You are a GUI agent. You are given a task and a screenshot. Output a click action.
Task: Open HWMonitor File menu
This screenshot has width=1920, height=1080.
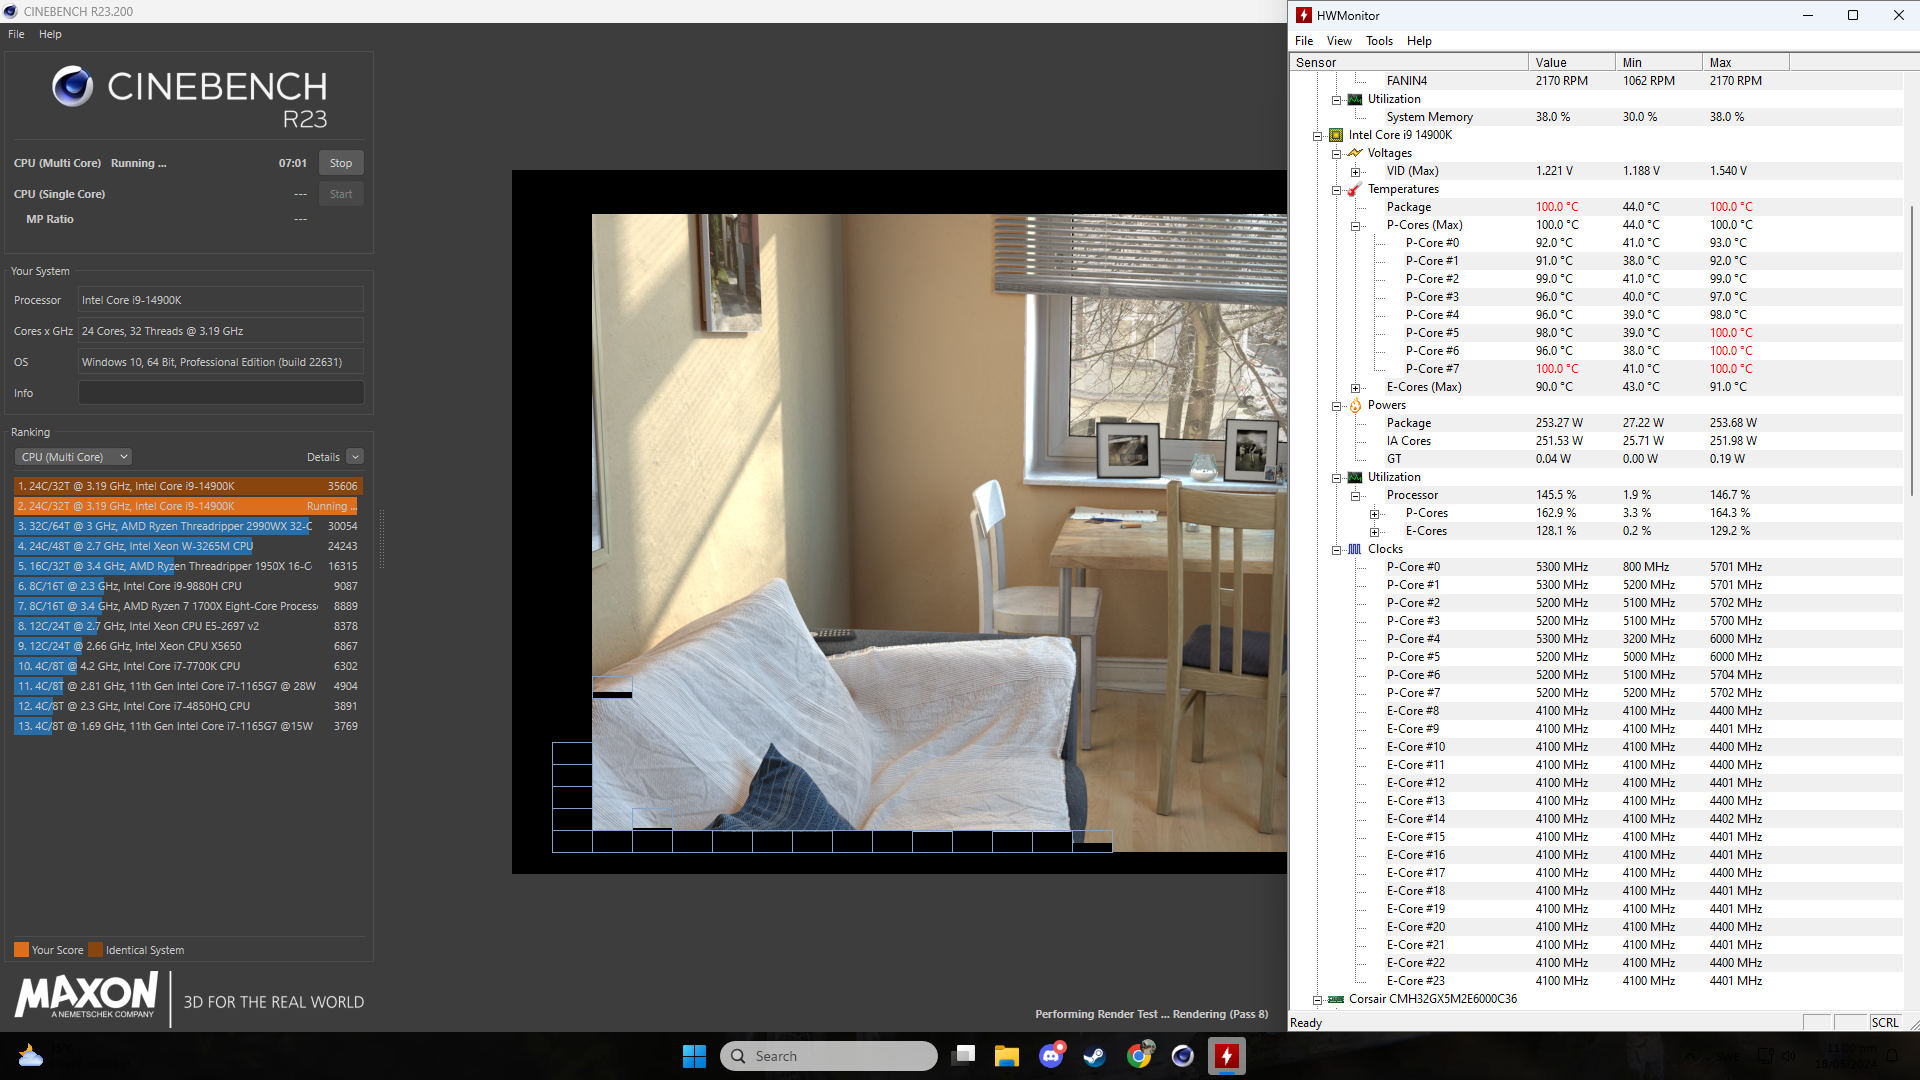click(1304, 41)
